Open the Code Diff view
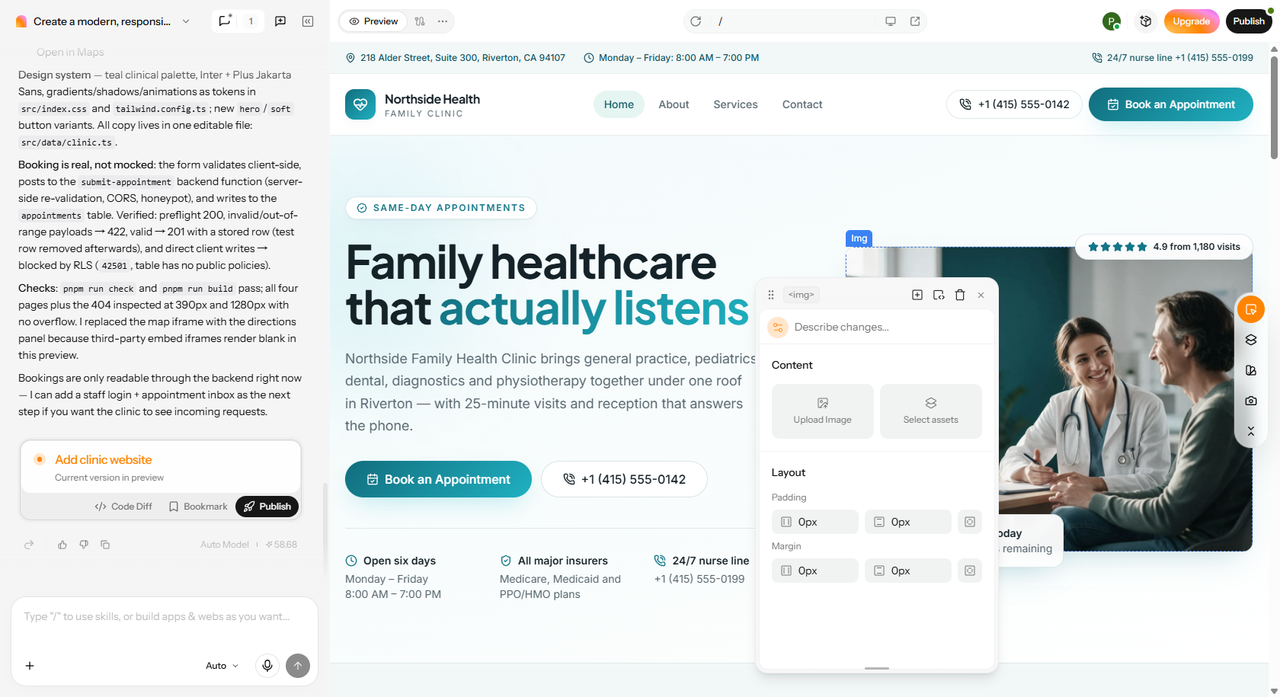The width and height of the screenshot is (1280, 697). tap(124, 507)
